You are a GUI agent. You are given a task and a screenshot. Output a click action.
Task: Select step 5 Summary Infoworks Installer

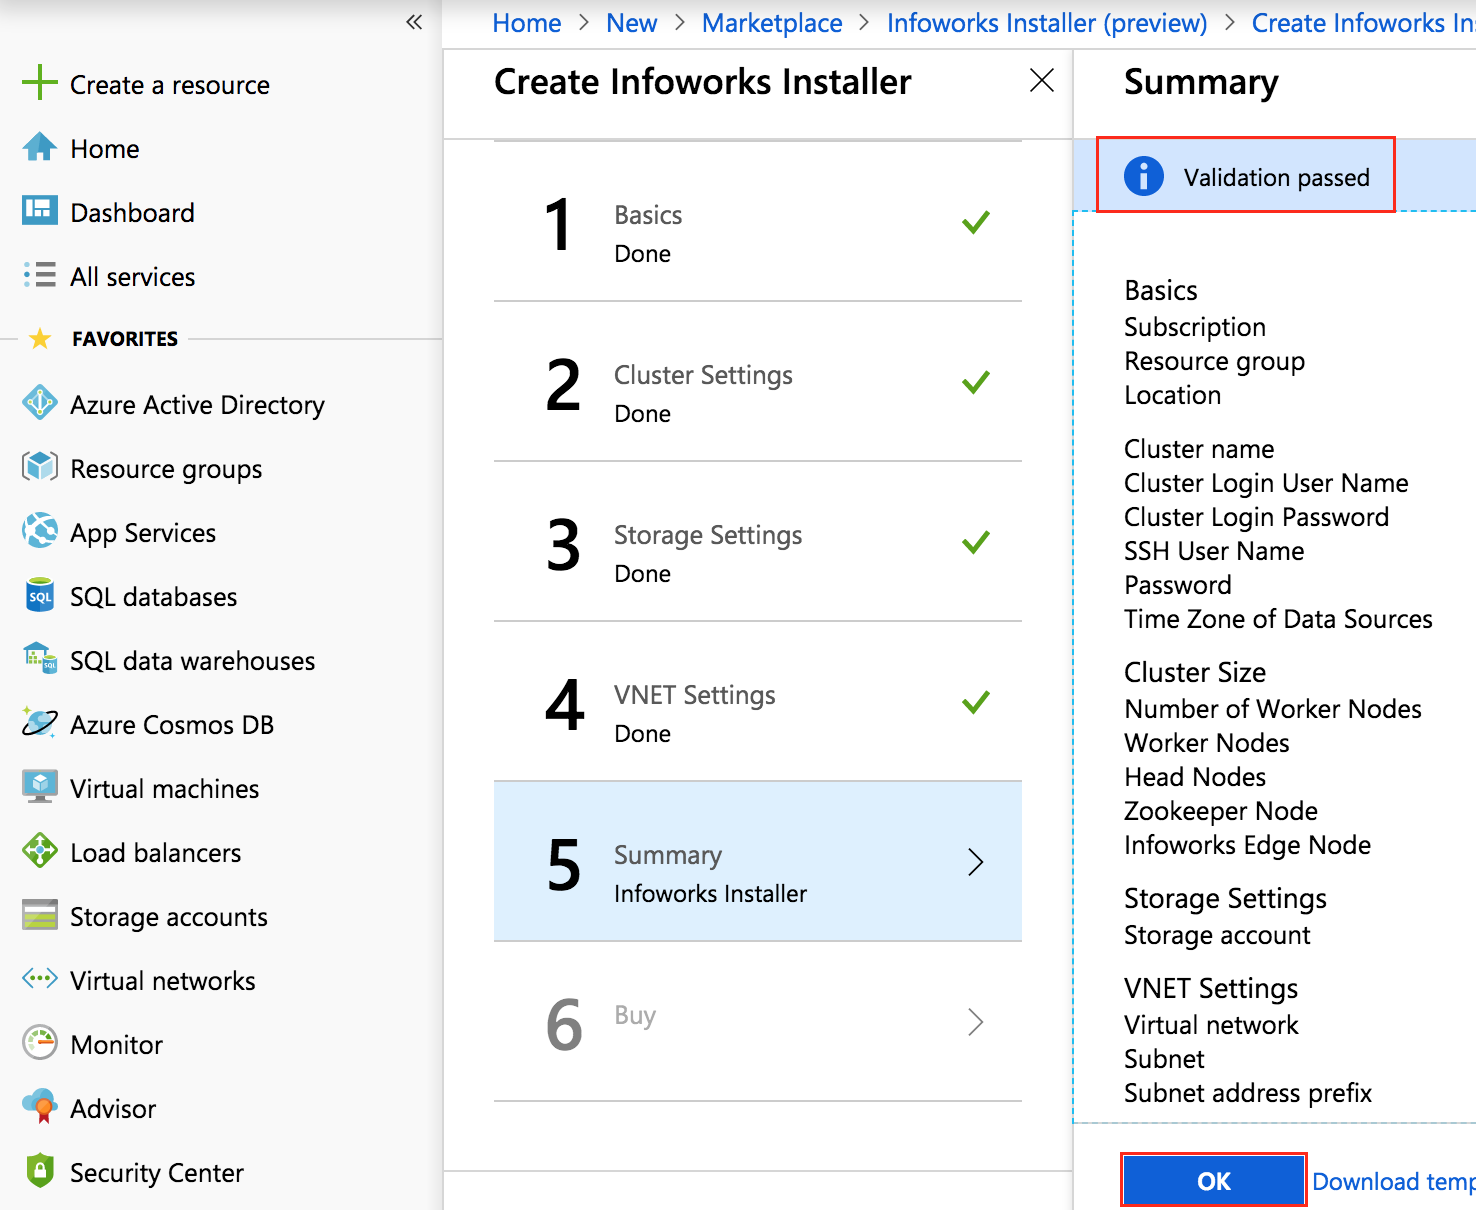pos(758,862)
